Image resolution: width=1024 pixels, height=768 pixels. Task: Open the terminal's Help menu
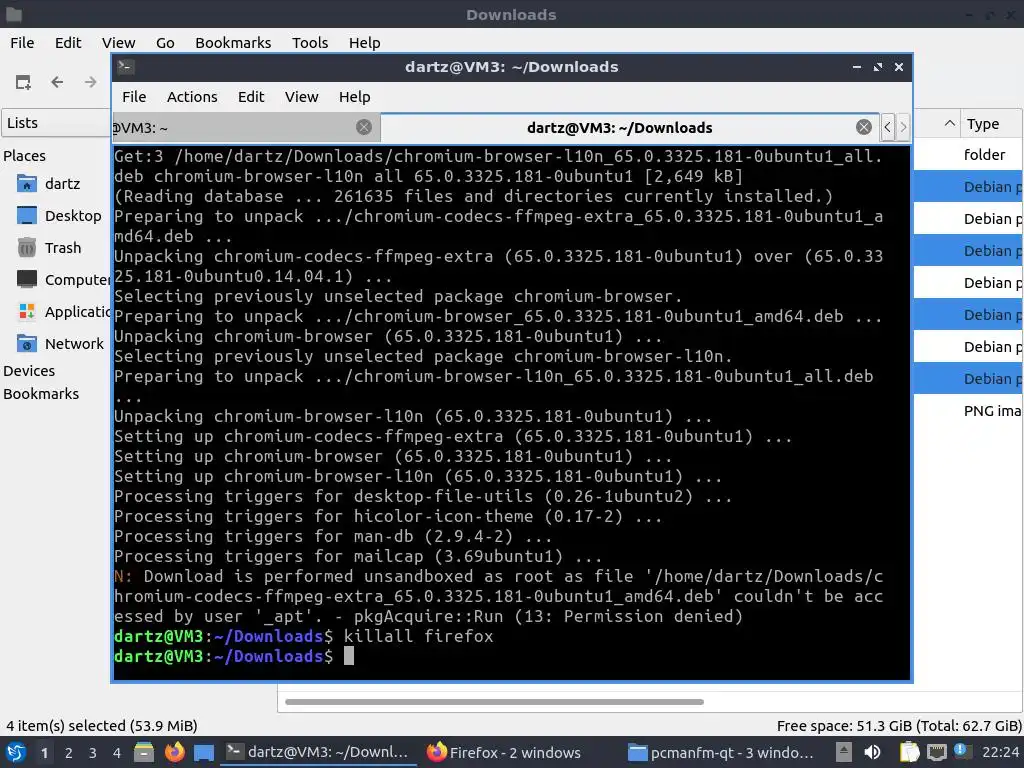click(355, 97)
